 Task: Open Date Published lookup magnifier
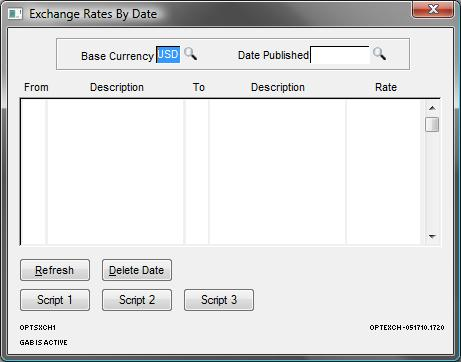coord(379,54)
